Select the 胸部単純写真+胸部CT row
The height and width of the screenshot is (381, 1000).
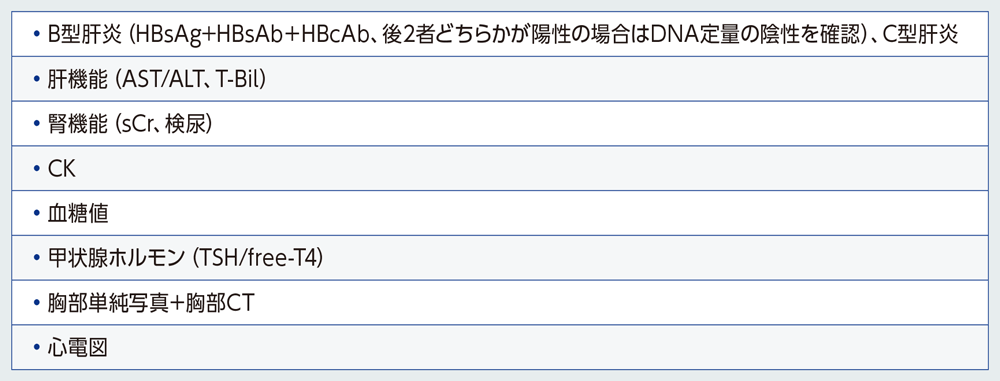click(500, 303)
